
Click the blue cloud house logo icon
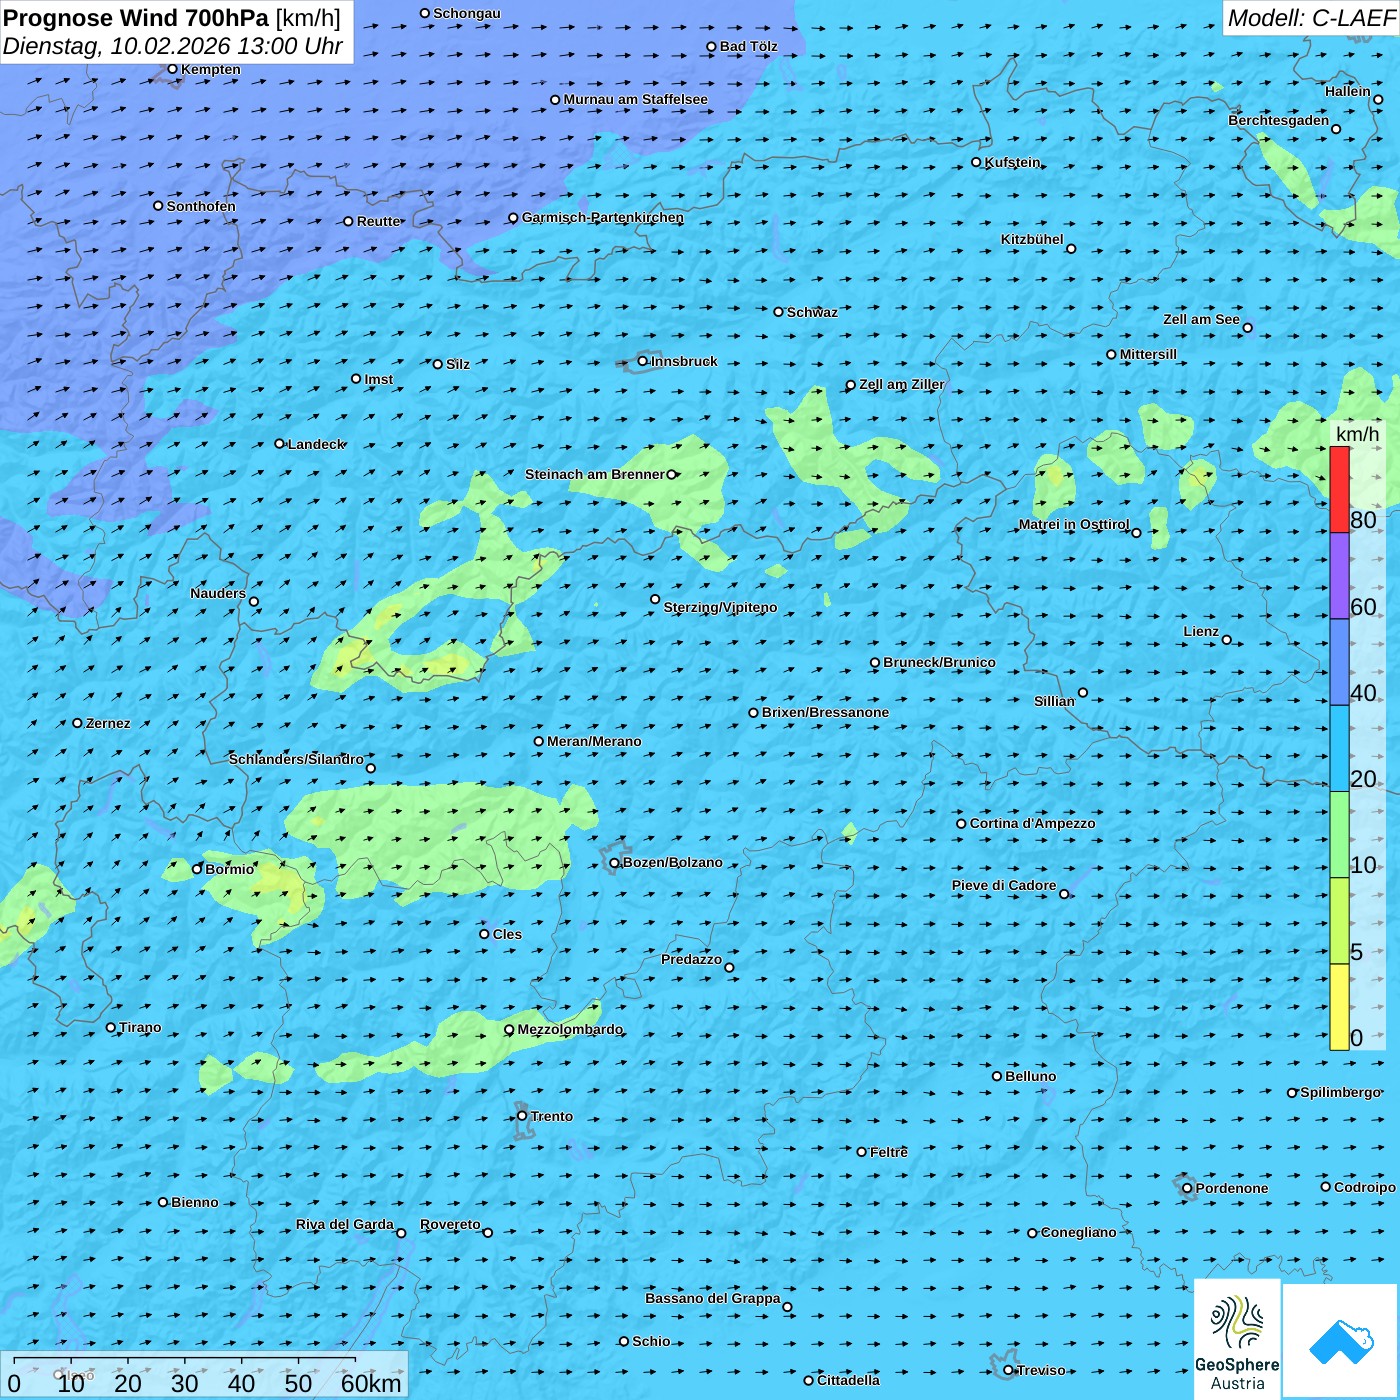(1341, 1341)
